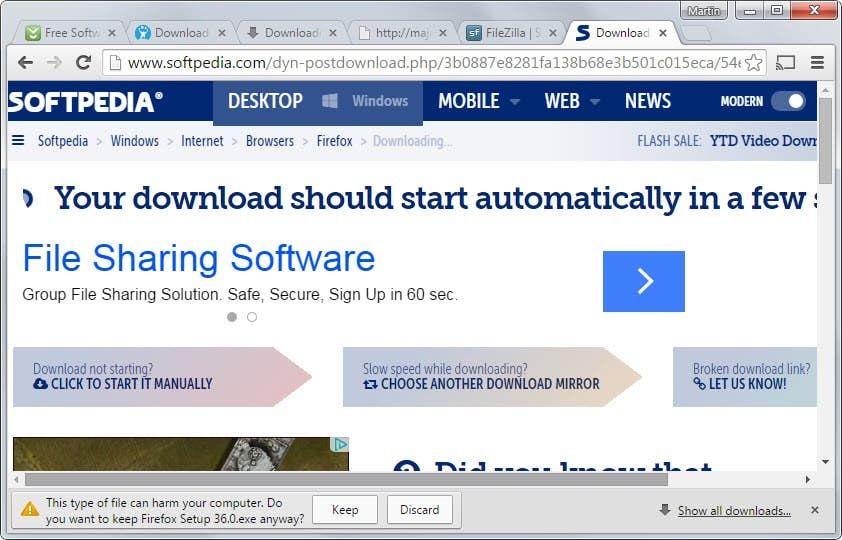Click the vertical scrollbar thumb
This screenshot has height=540, width=842.
tap(825, 141)
